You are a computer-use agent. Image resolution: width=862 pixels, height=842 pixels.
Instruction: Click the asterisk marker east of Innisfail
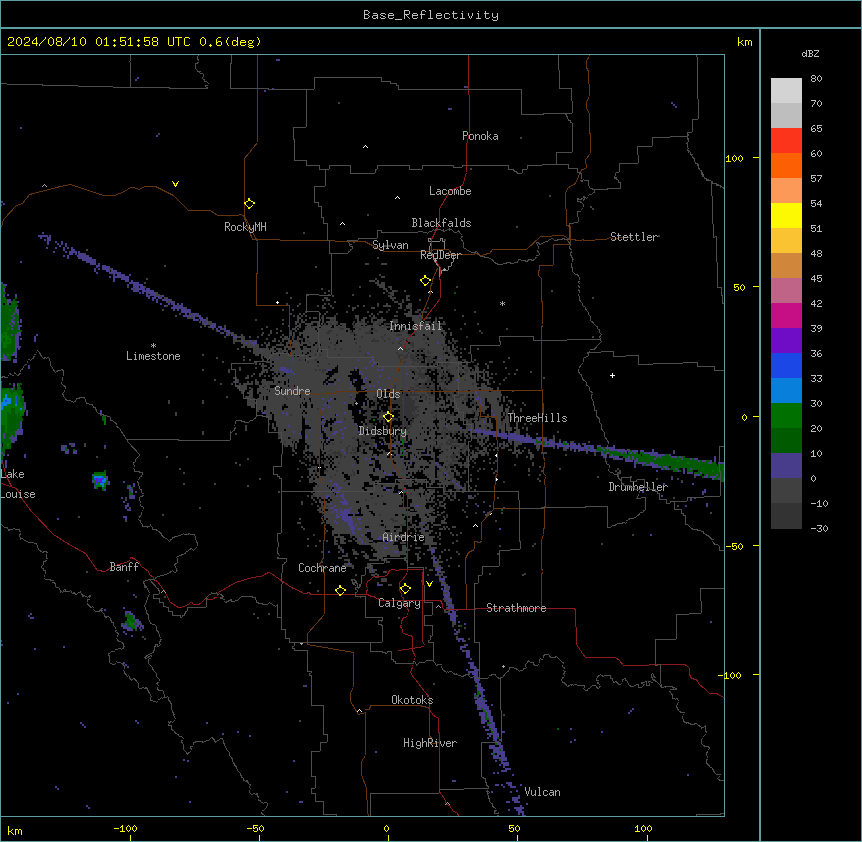(502, 303)
